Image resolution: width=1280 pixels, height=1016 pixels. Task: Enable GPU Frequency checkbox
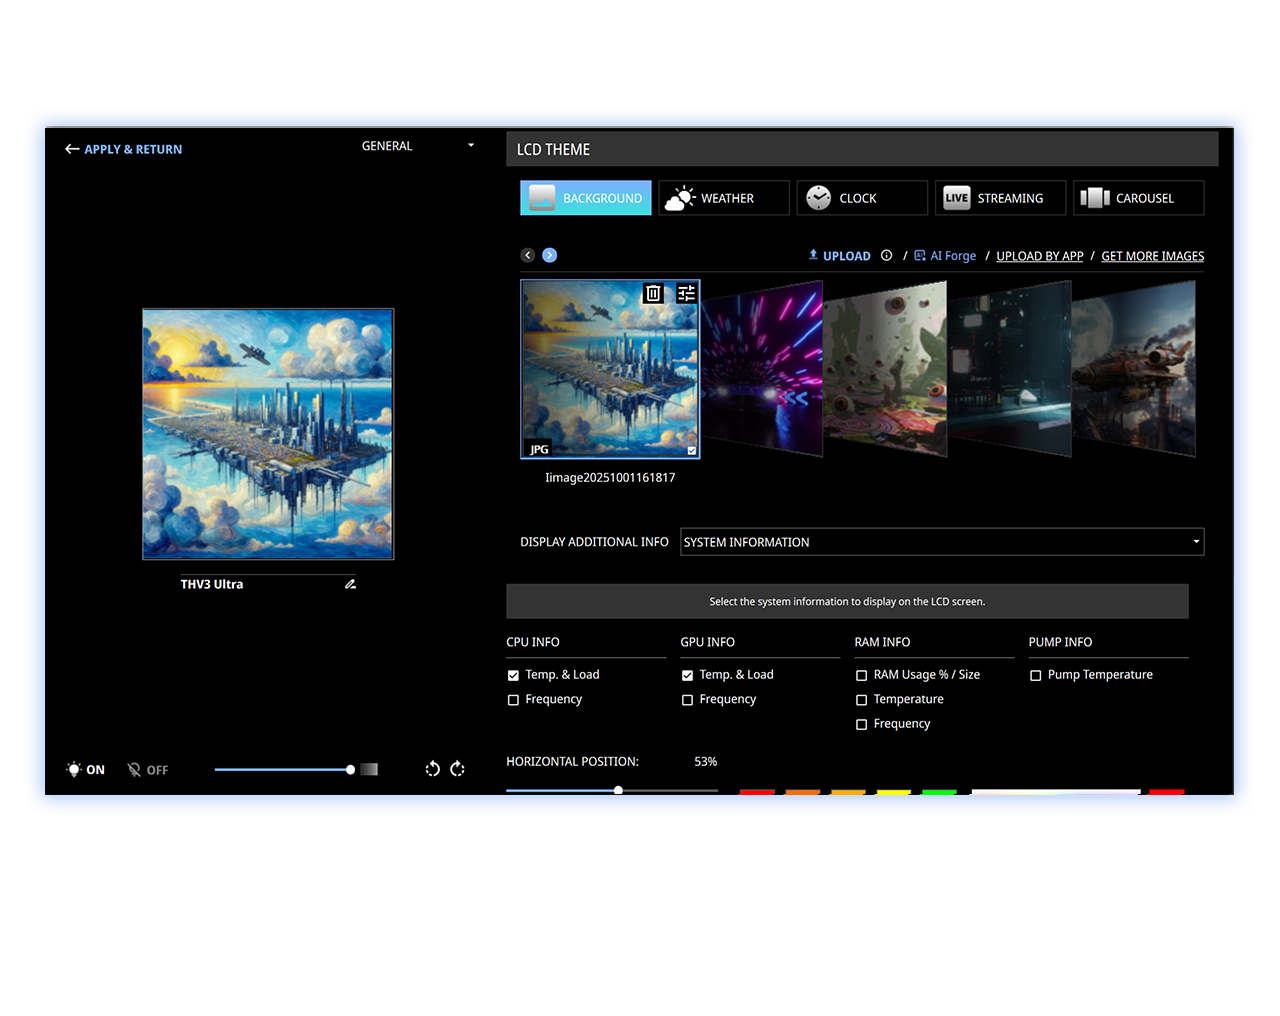click(x=687, y=700)
